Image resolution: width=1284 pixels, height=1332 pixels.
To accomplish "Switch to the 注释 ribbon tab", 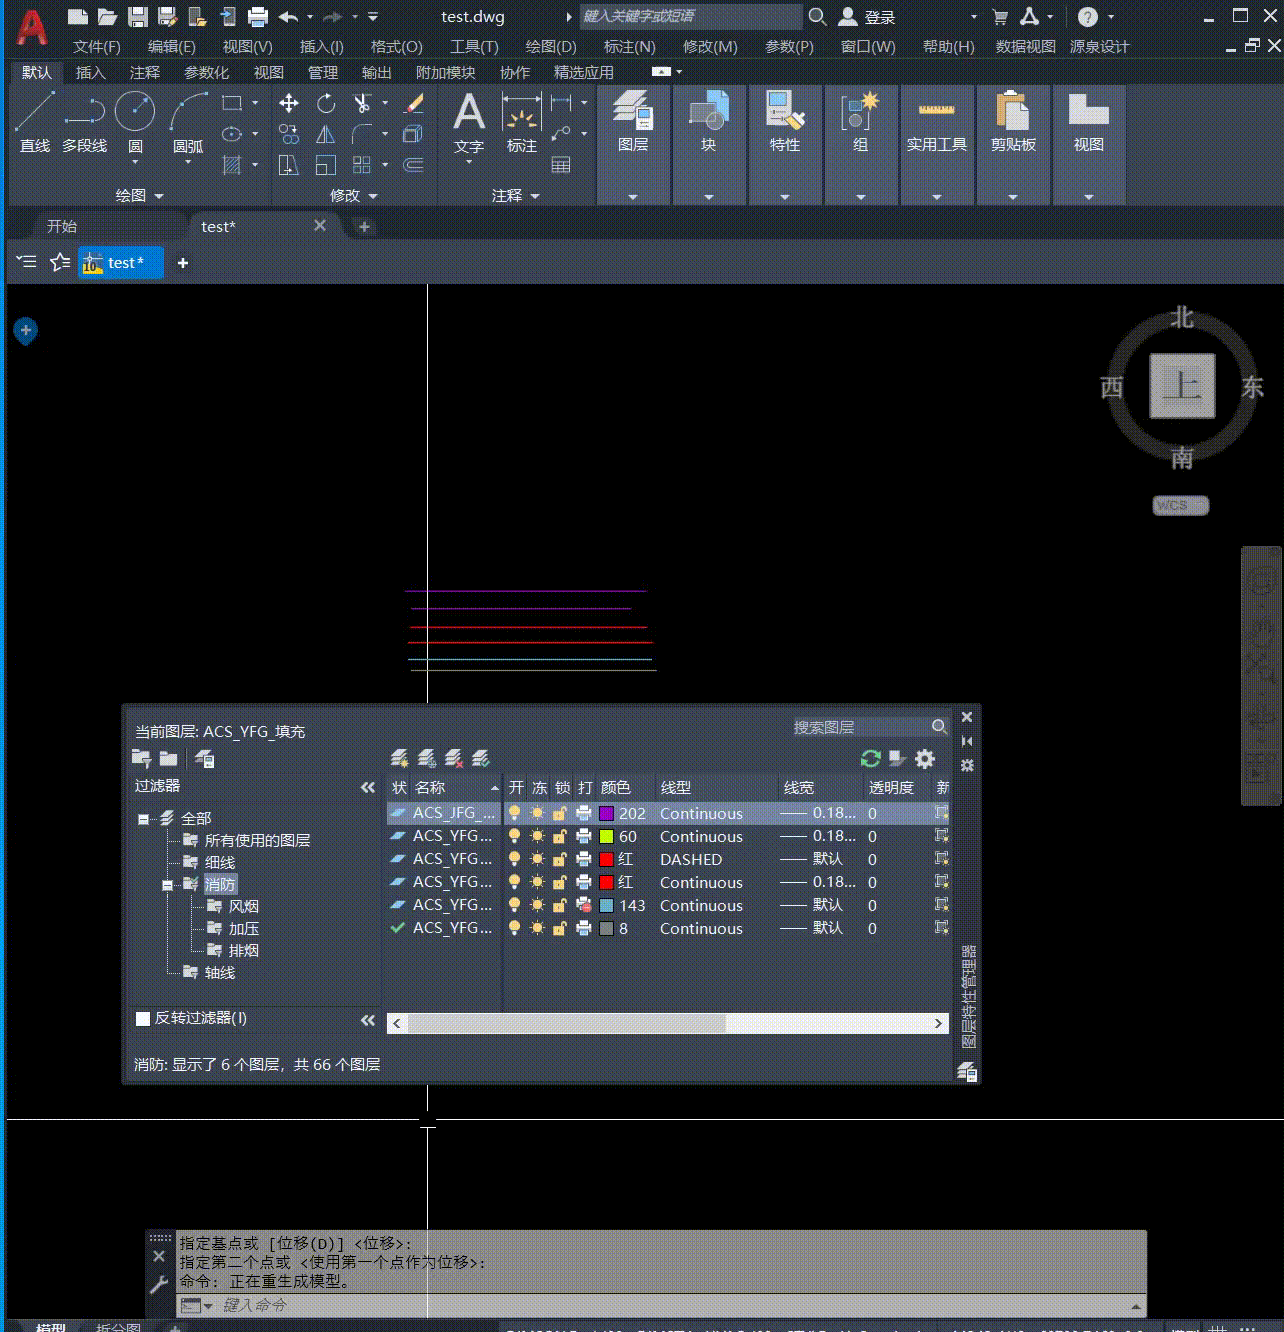I will point(145,73).
